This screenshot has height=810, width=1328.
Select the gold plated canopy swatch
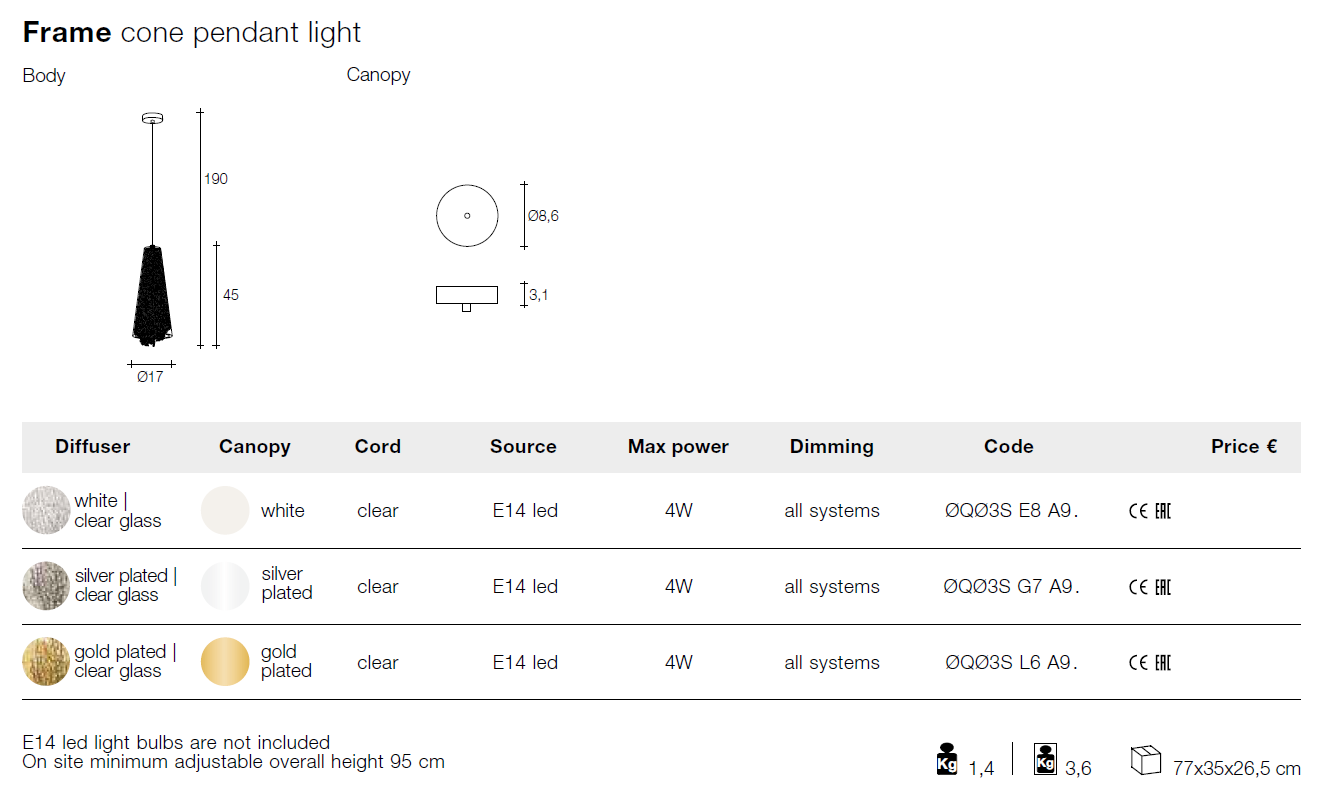click(x=225, y=662)
